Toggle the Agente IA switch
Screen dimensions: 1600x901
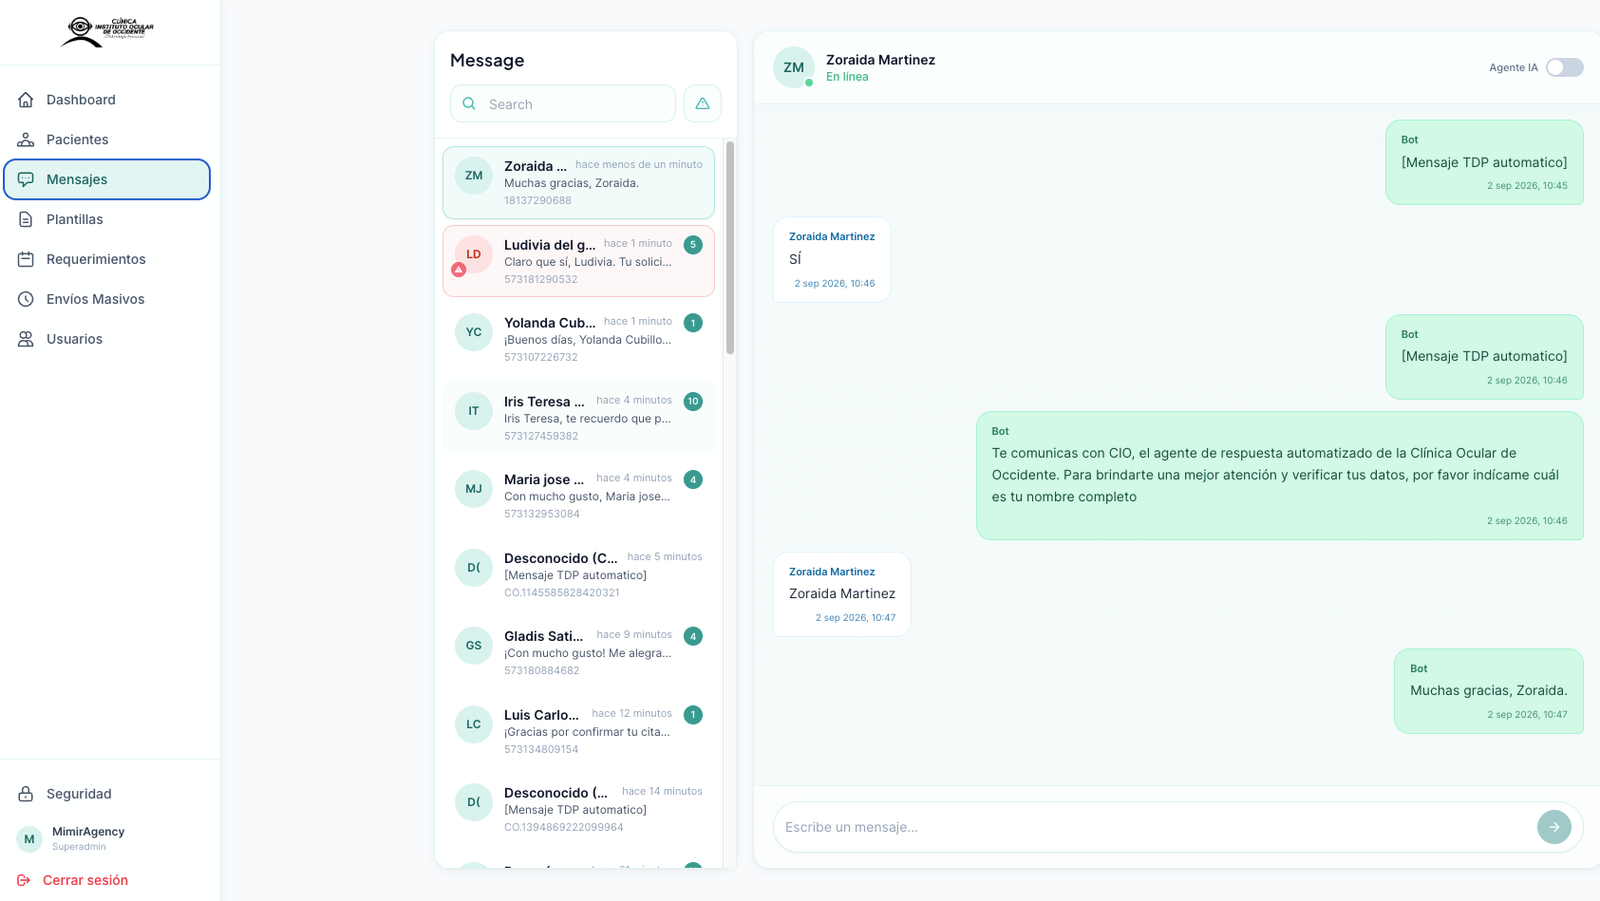pos(1564,68)
